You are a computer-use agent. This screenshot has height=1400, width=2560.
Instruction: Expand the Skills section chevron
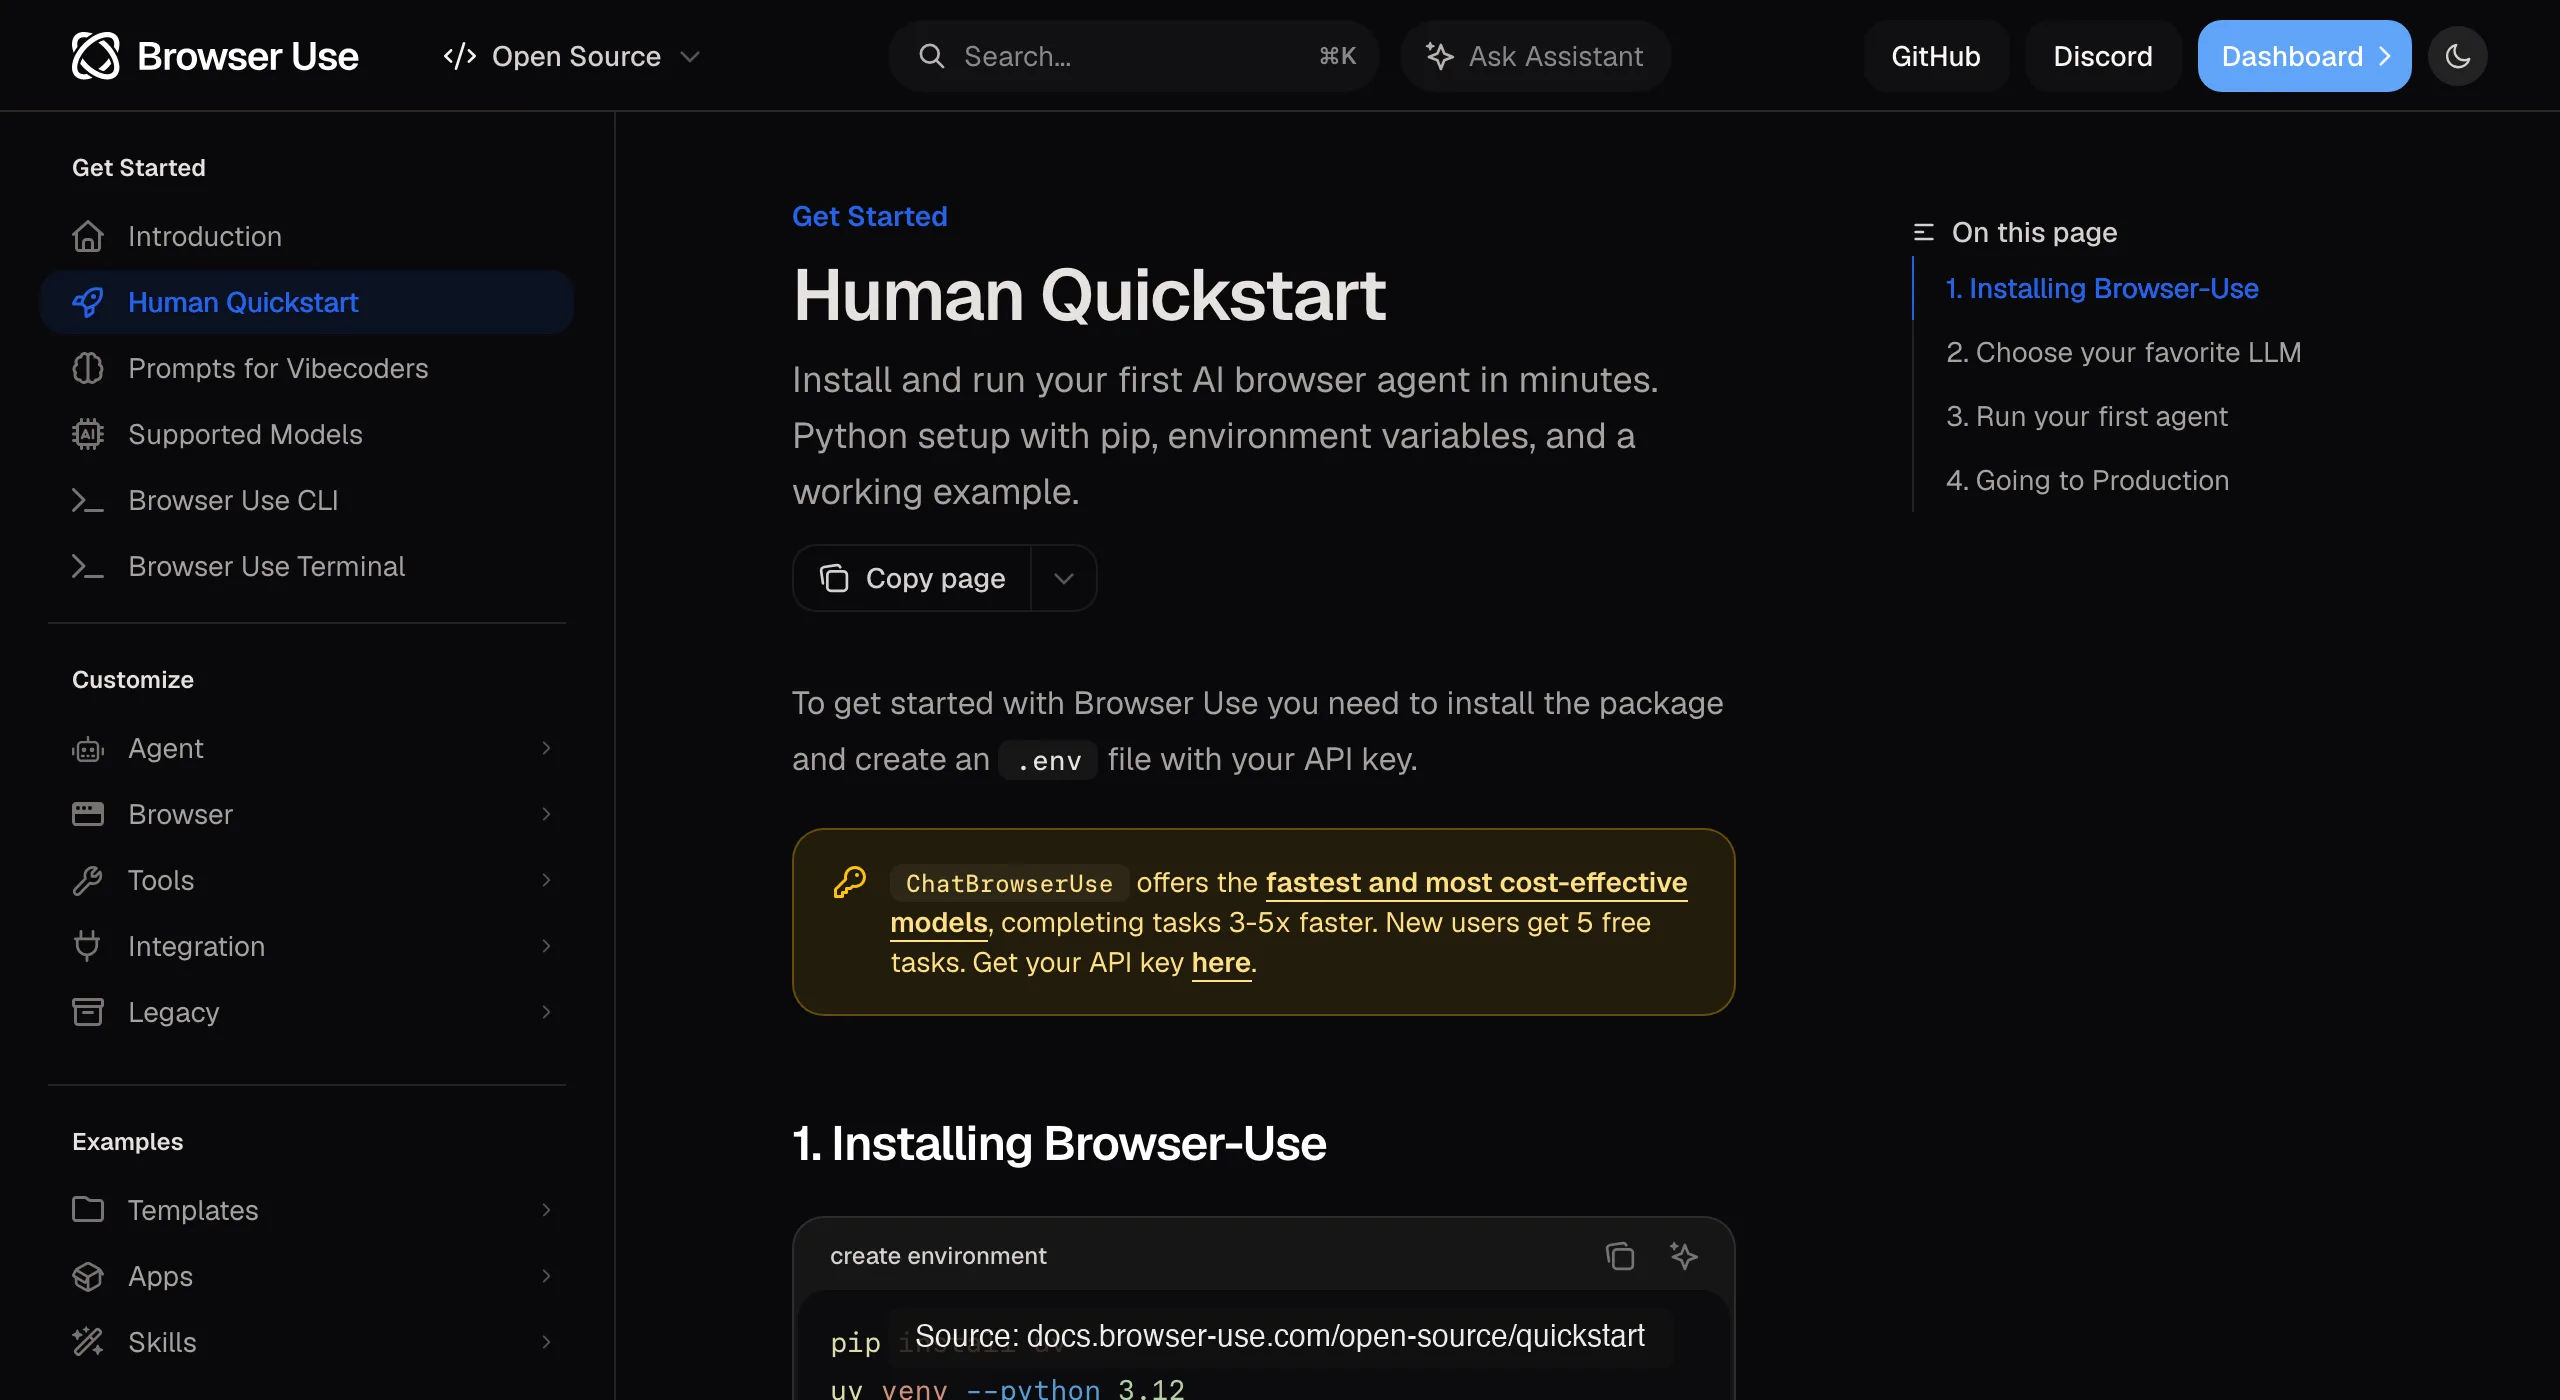pos(546,1342)
